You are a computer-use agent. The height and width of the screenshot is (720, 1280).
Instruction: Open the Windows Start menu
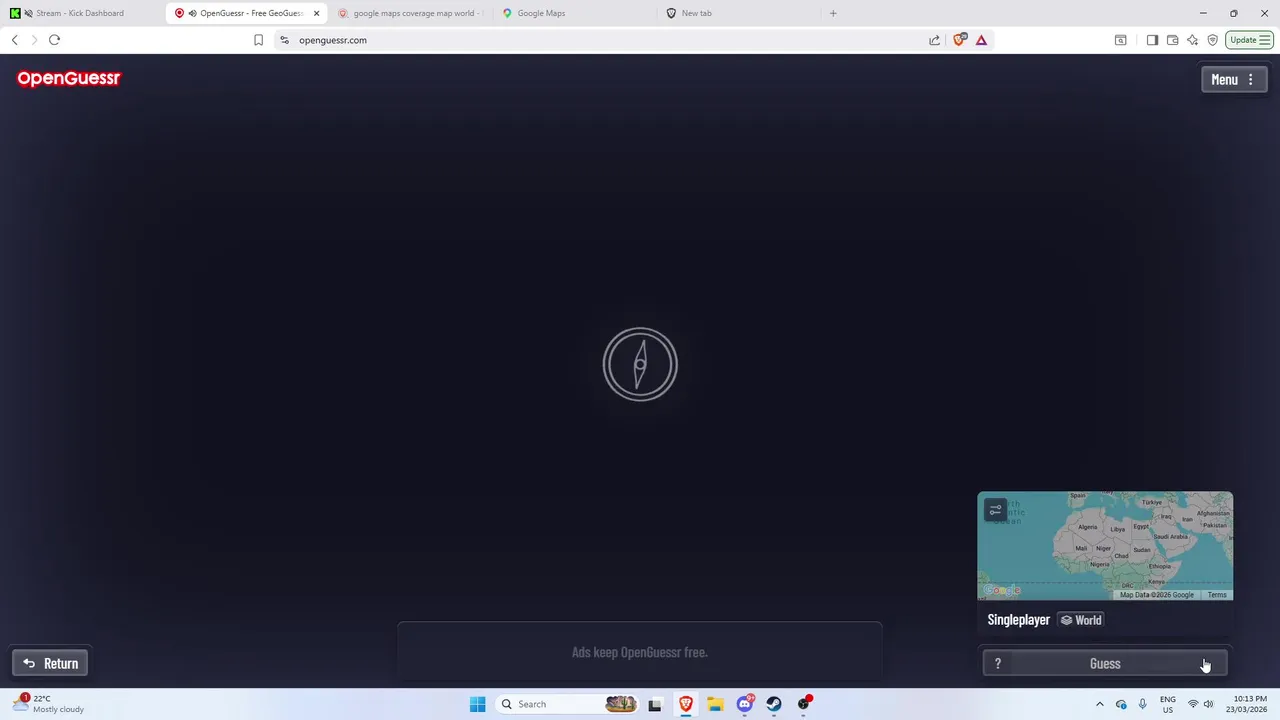pos(477,704)
